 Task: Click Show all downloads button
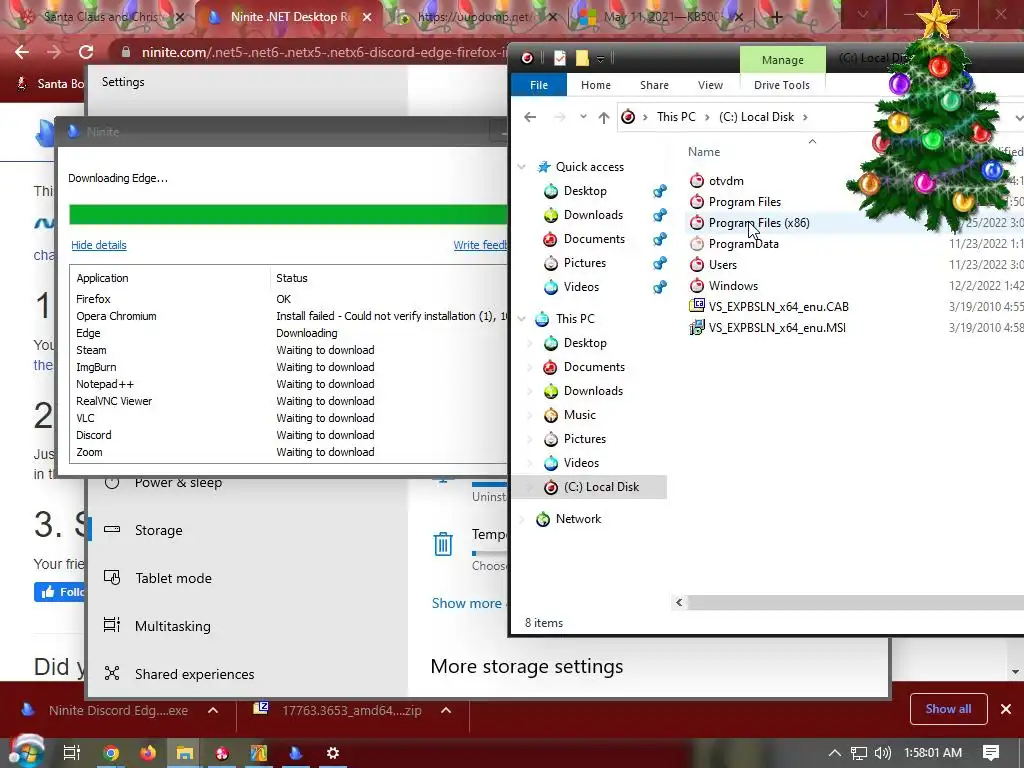[948, 709]
